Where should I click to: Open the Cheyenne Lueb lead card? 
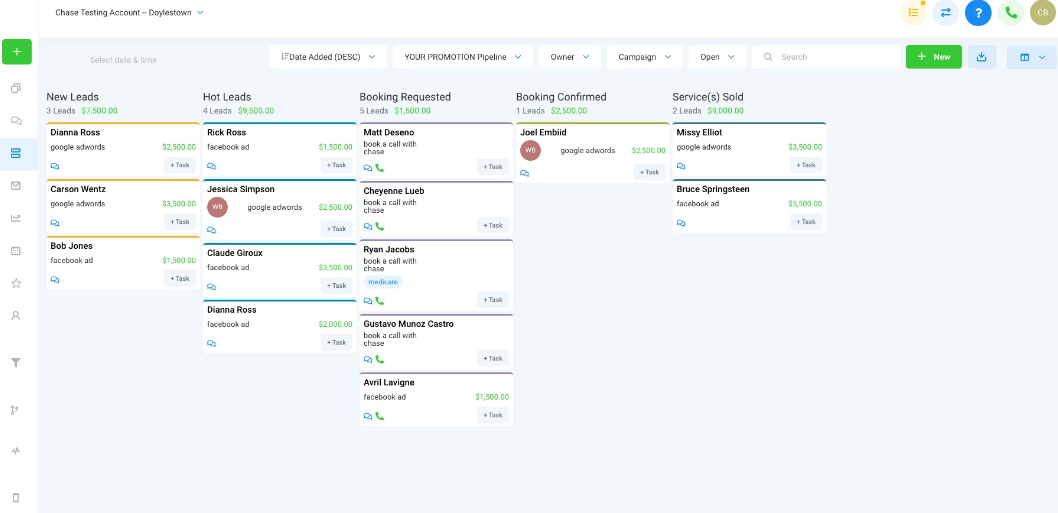(436, 209)
